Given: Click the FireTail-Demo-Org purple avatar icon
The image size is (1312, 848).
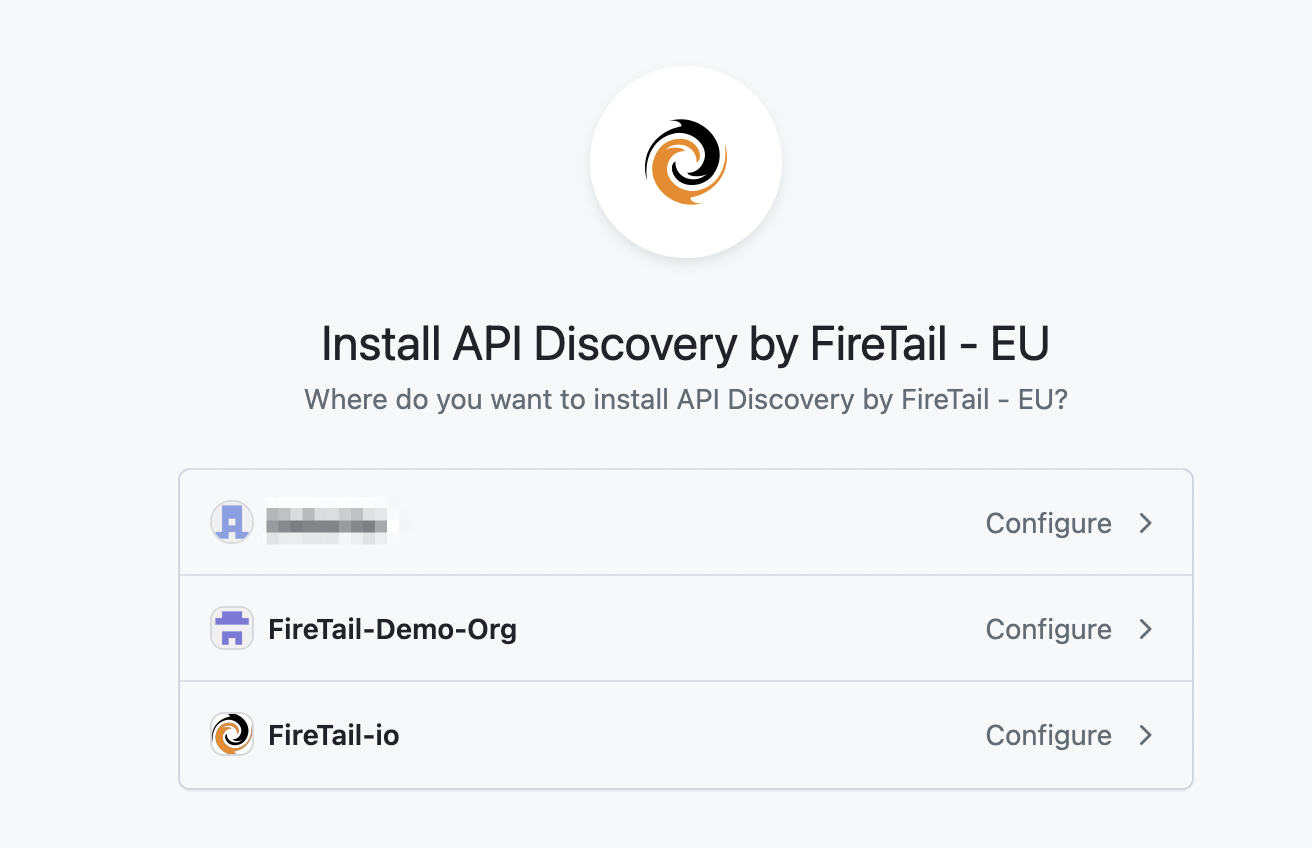Looking at the screenshot, I should click(232, 629).
